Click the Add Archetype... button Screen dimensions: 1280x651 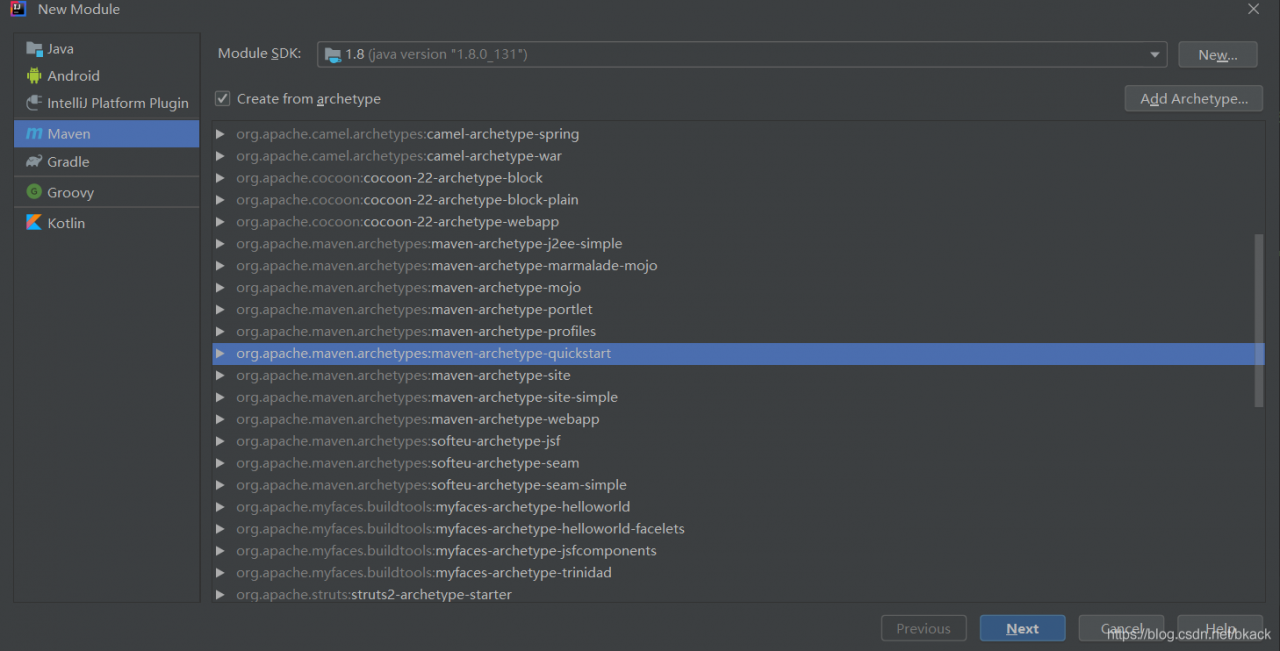1193,99
